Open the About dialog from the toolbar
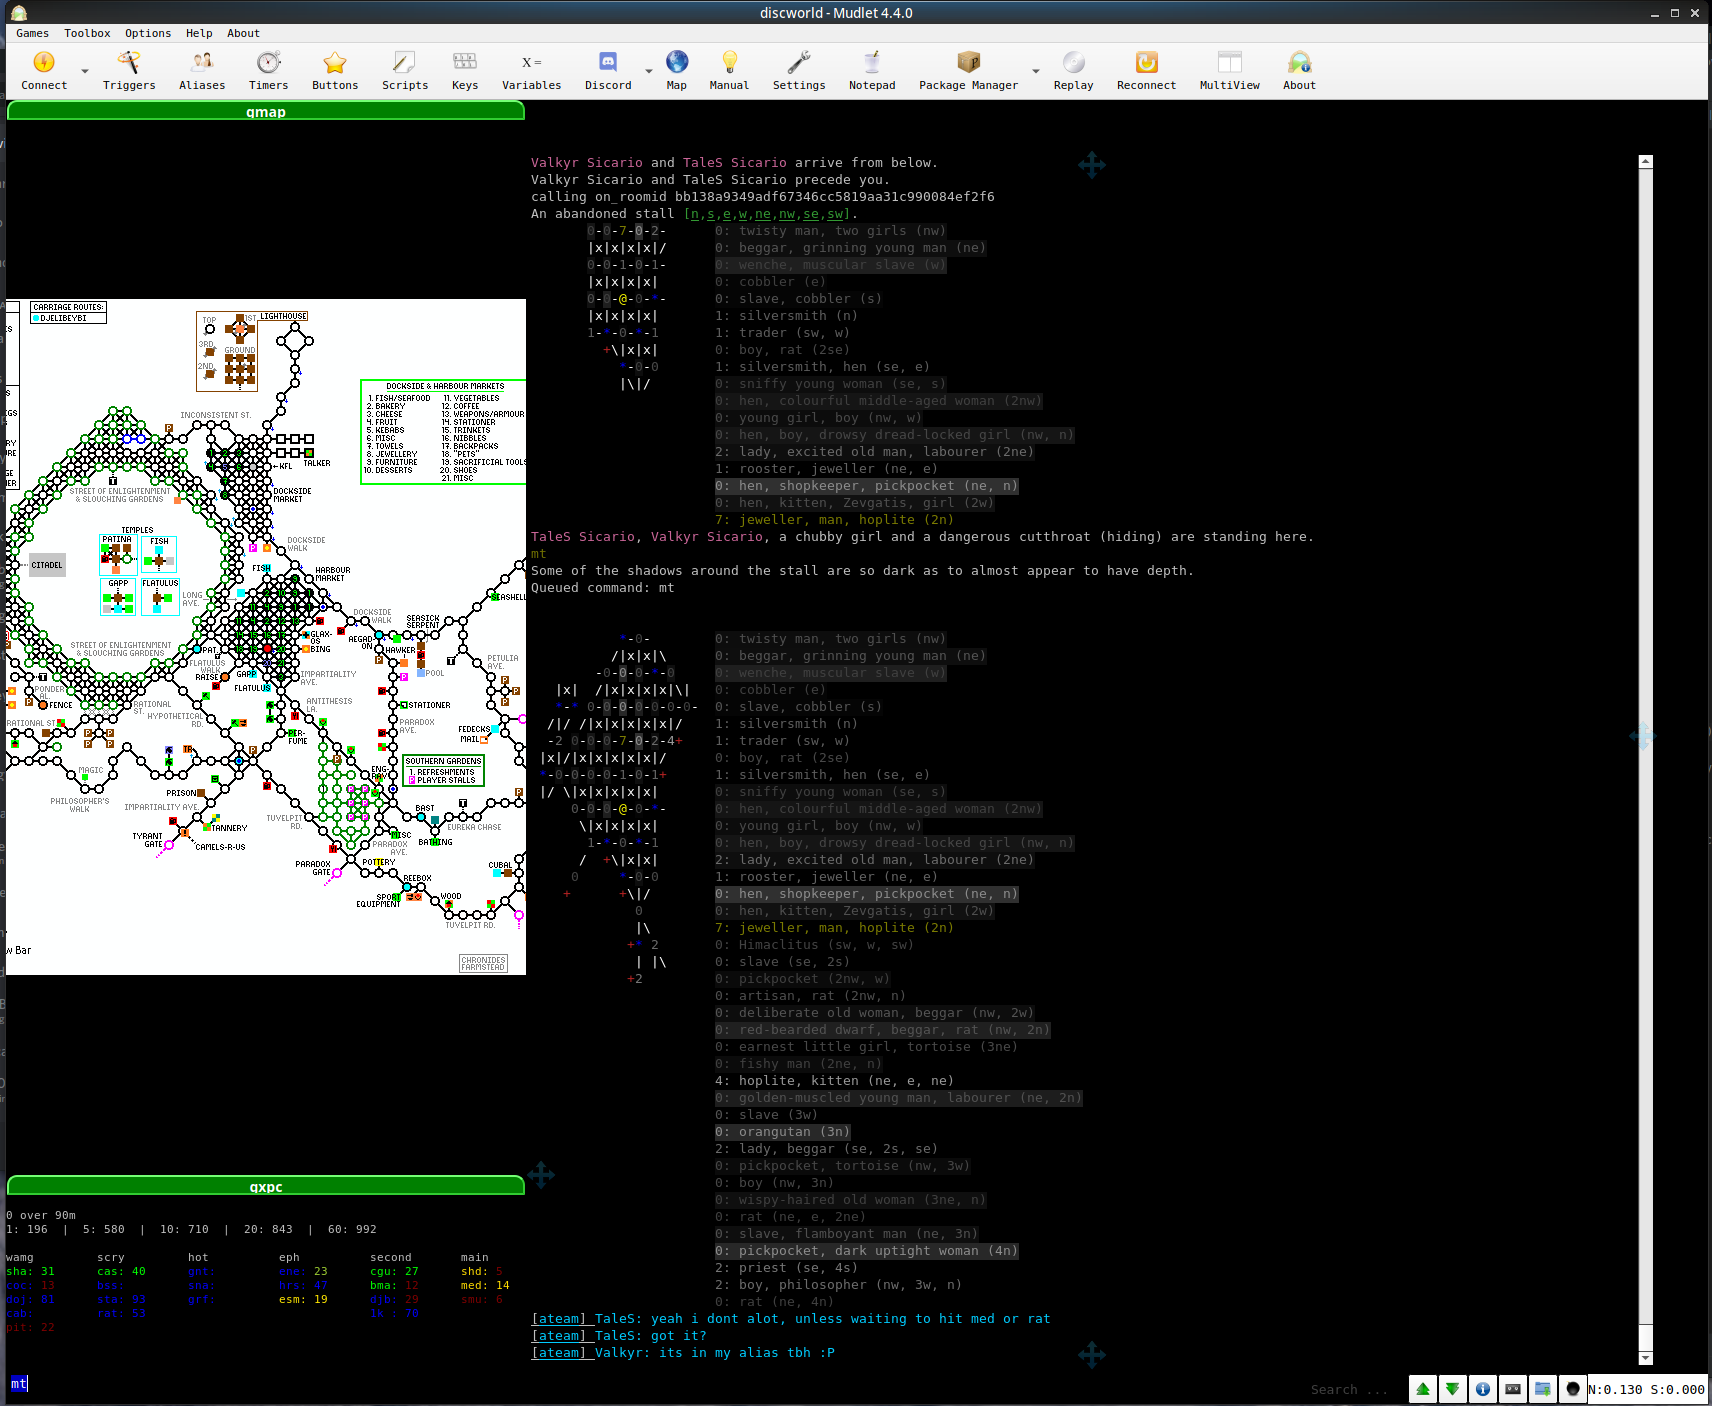1712x1406 pixels. pyautogui.click(x=1299, y=71)
